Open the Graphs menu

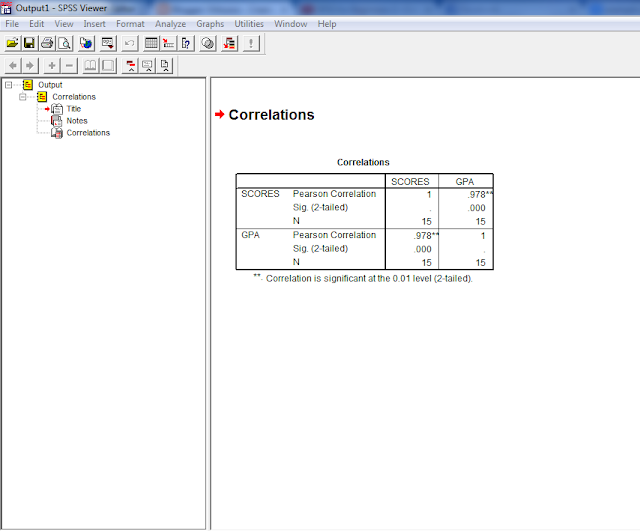pyautogui.click(x=210, y=24)
